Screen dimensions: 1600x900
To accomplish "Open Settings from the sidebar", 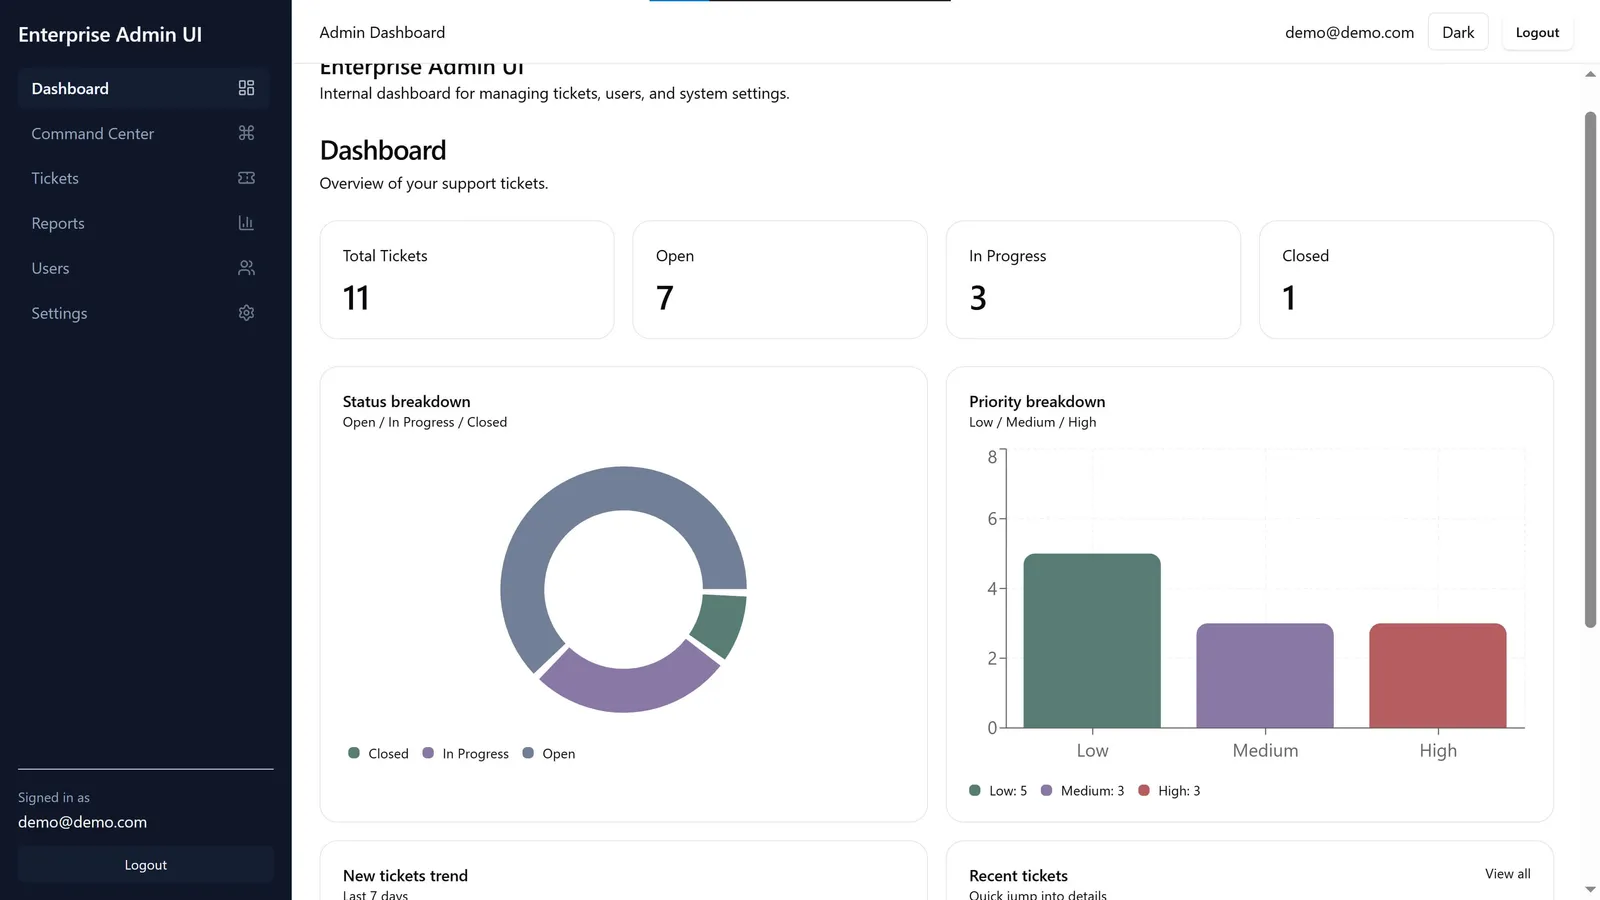I will coord(144,313).
